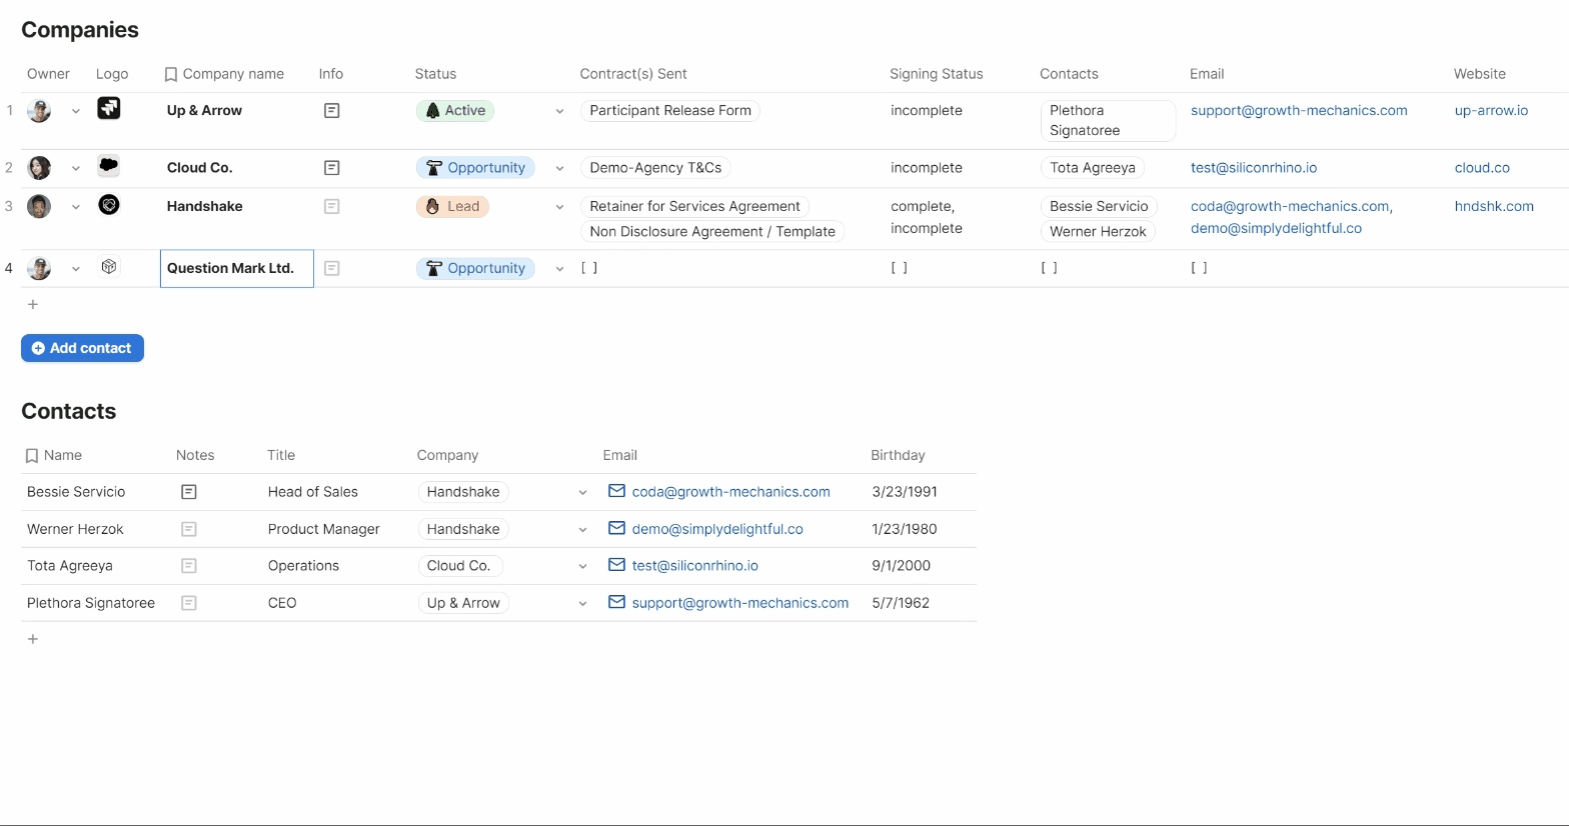The image size is (1569, 826).
Task: Open the status dropdown for Question Mark Ltd.
Action: point(560,269)
